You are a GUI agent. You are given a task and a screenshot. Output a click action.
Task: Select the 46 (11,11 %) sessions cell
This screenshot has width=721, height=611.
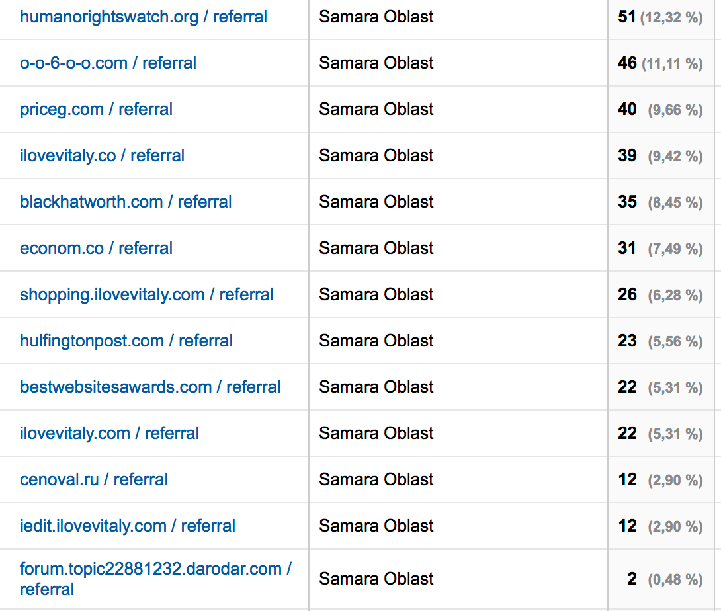[x=660, y=63]
